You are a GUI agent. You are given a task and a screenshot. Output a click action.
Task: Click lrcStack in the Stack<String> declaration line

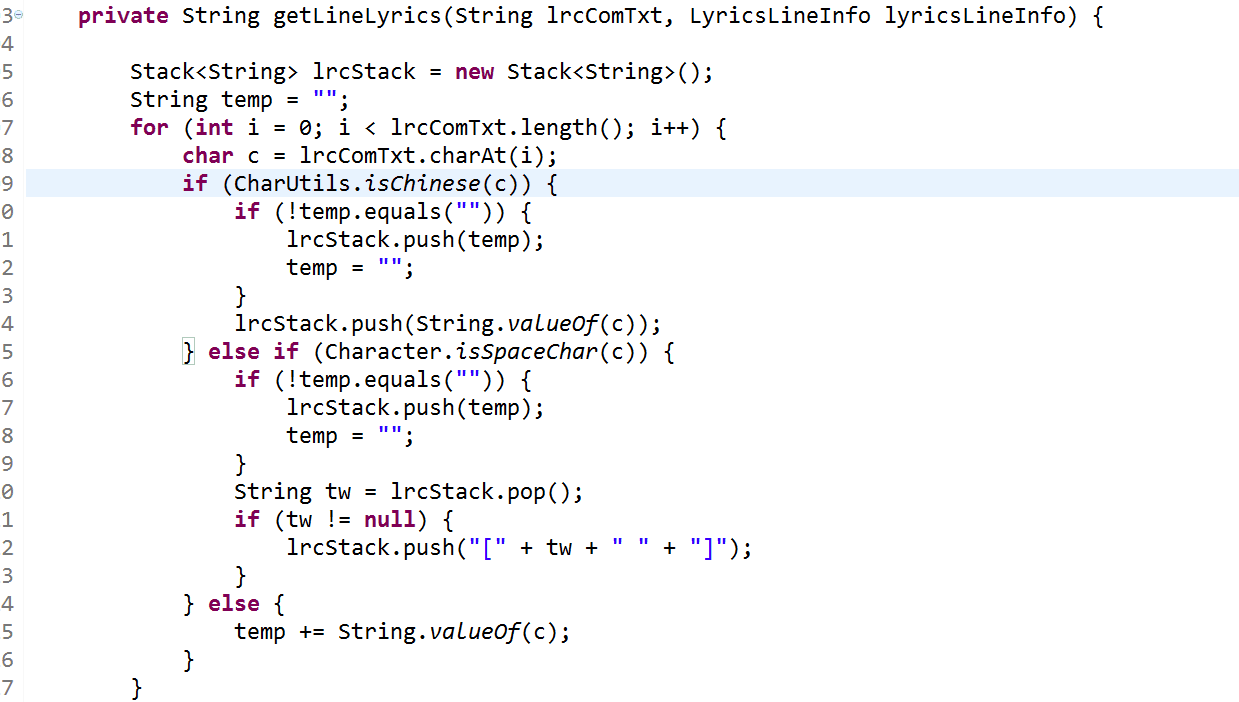364,73
